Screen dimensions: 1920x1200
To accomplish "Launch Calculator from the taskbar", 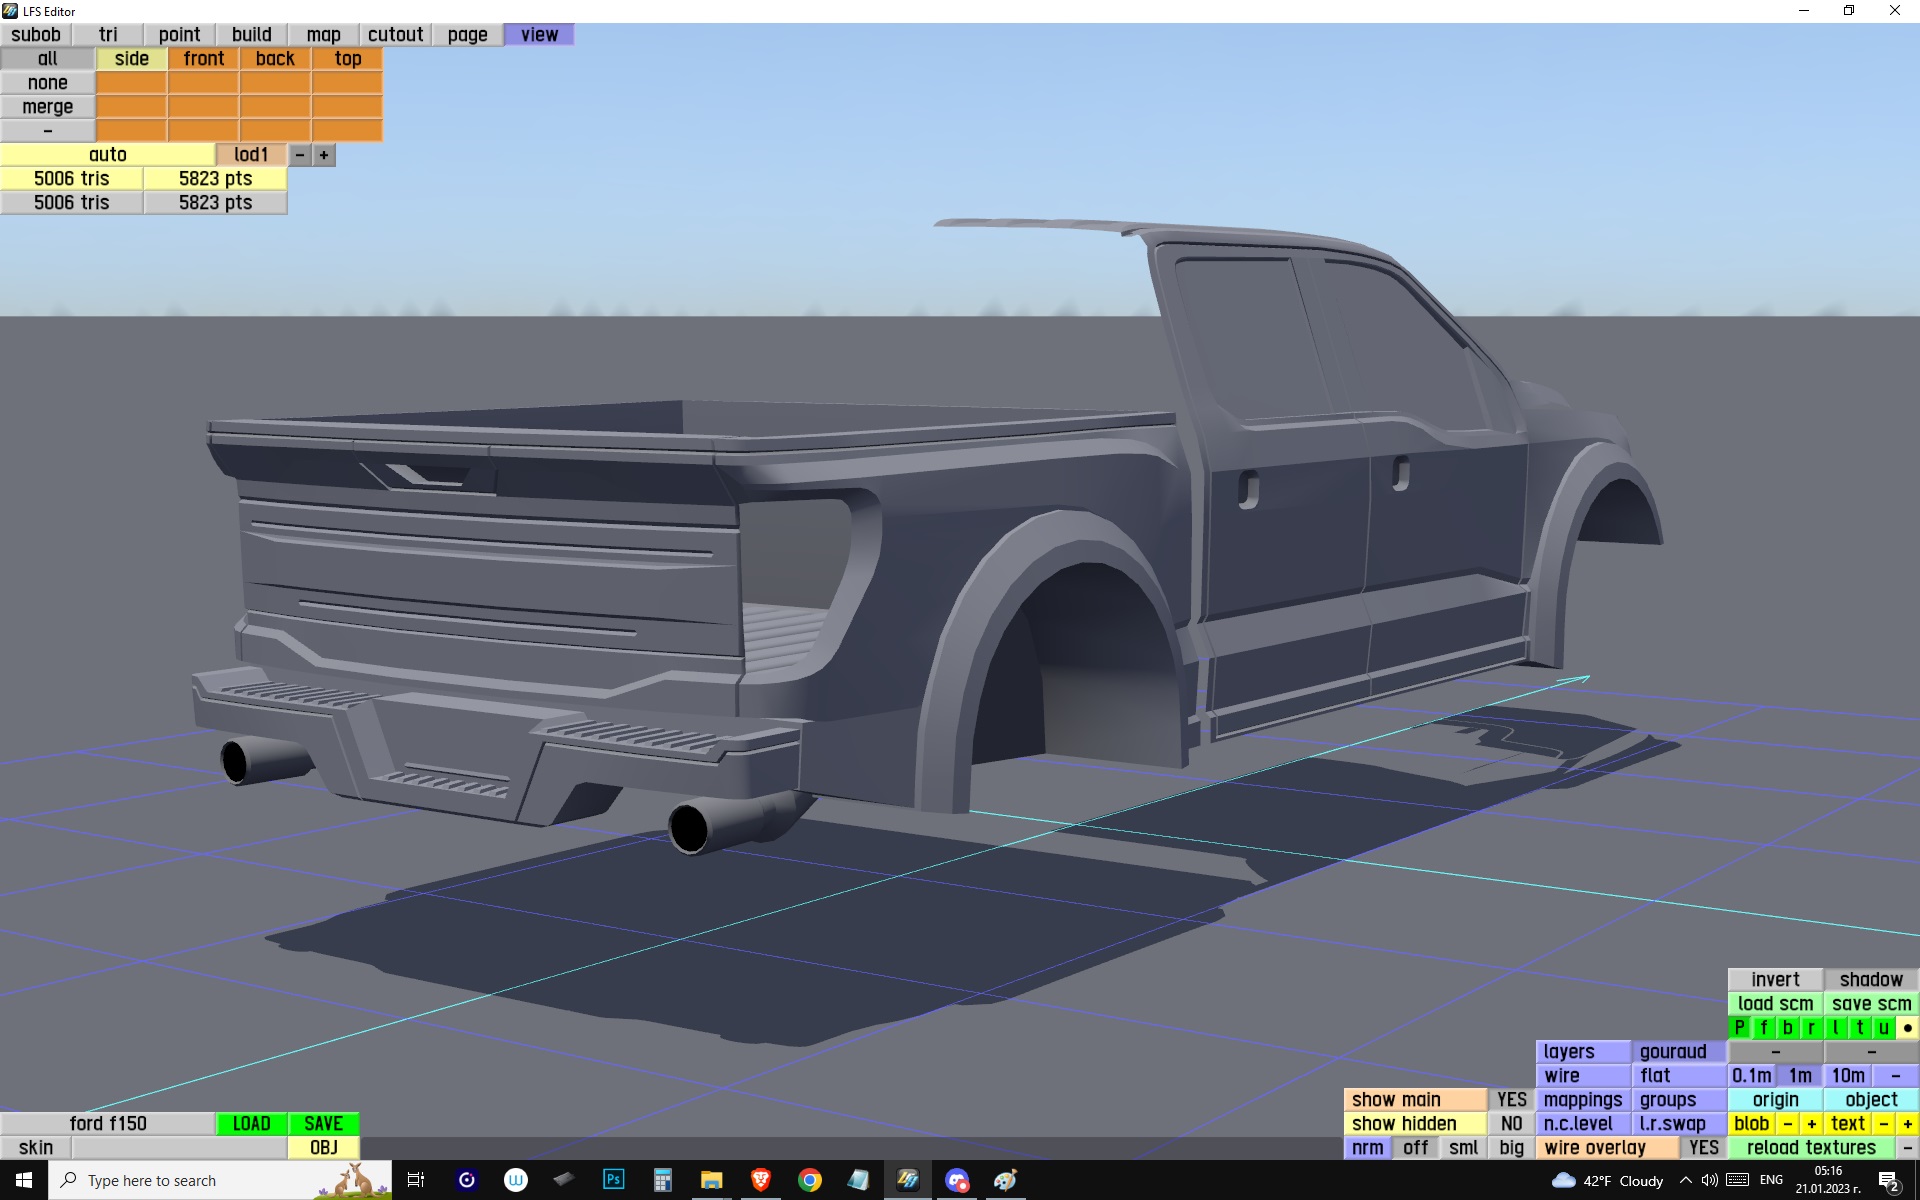I will [x=662, y=1180].
